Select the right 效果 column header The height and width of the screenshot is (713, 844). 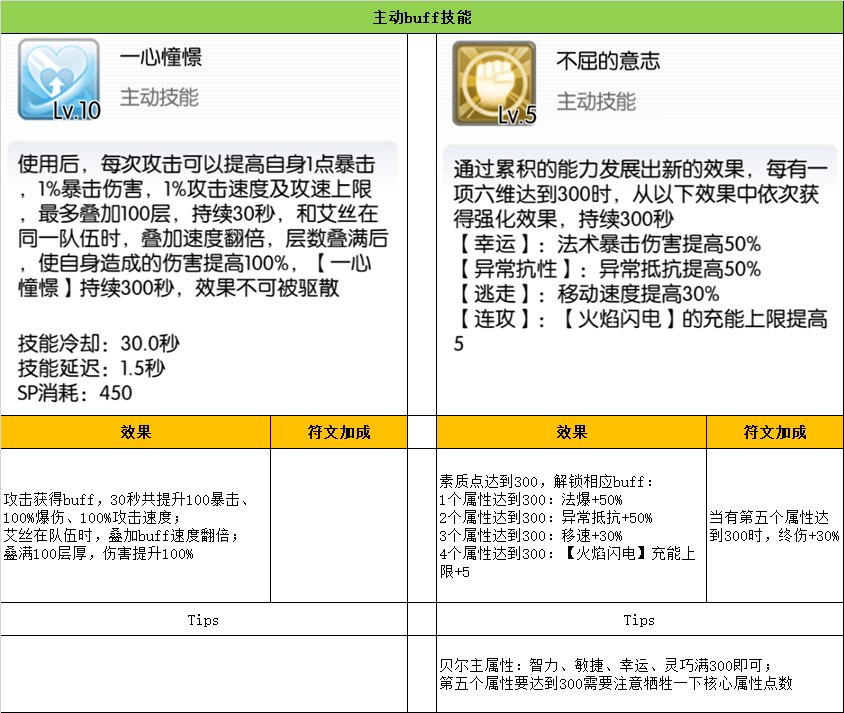pos(572,432)
